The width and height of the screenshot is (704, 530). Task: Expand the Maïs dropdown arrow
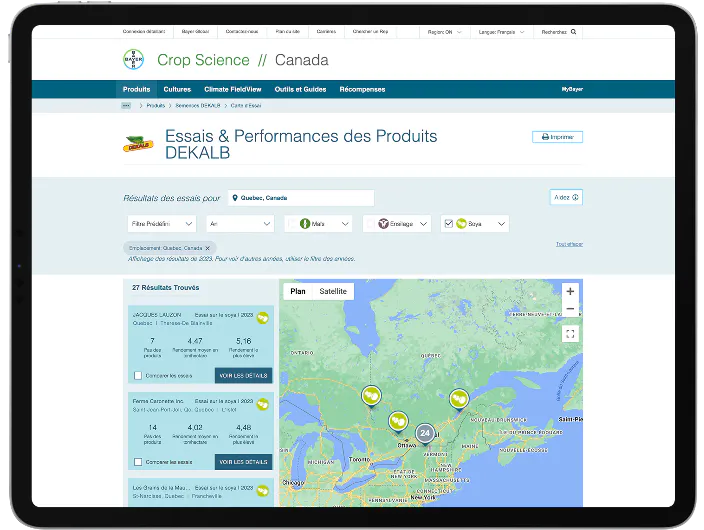[345, 224]
